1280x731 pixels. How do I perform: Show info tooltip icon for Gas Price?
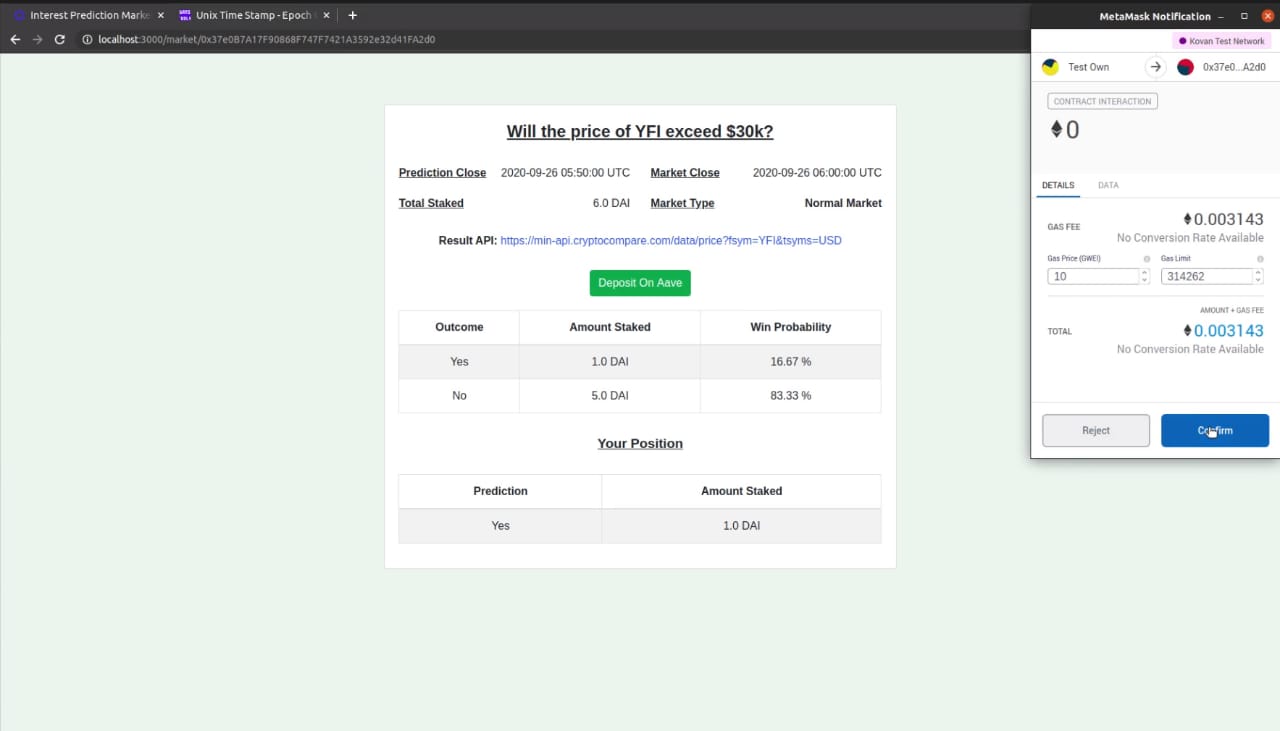(x=1146, y=259)
